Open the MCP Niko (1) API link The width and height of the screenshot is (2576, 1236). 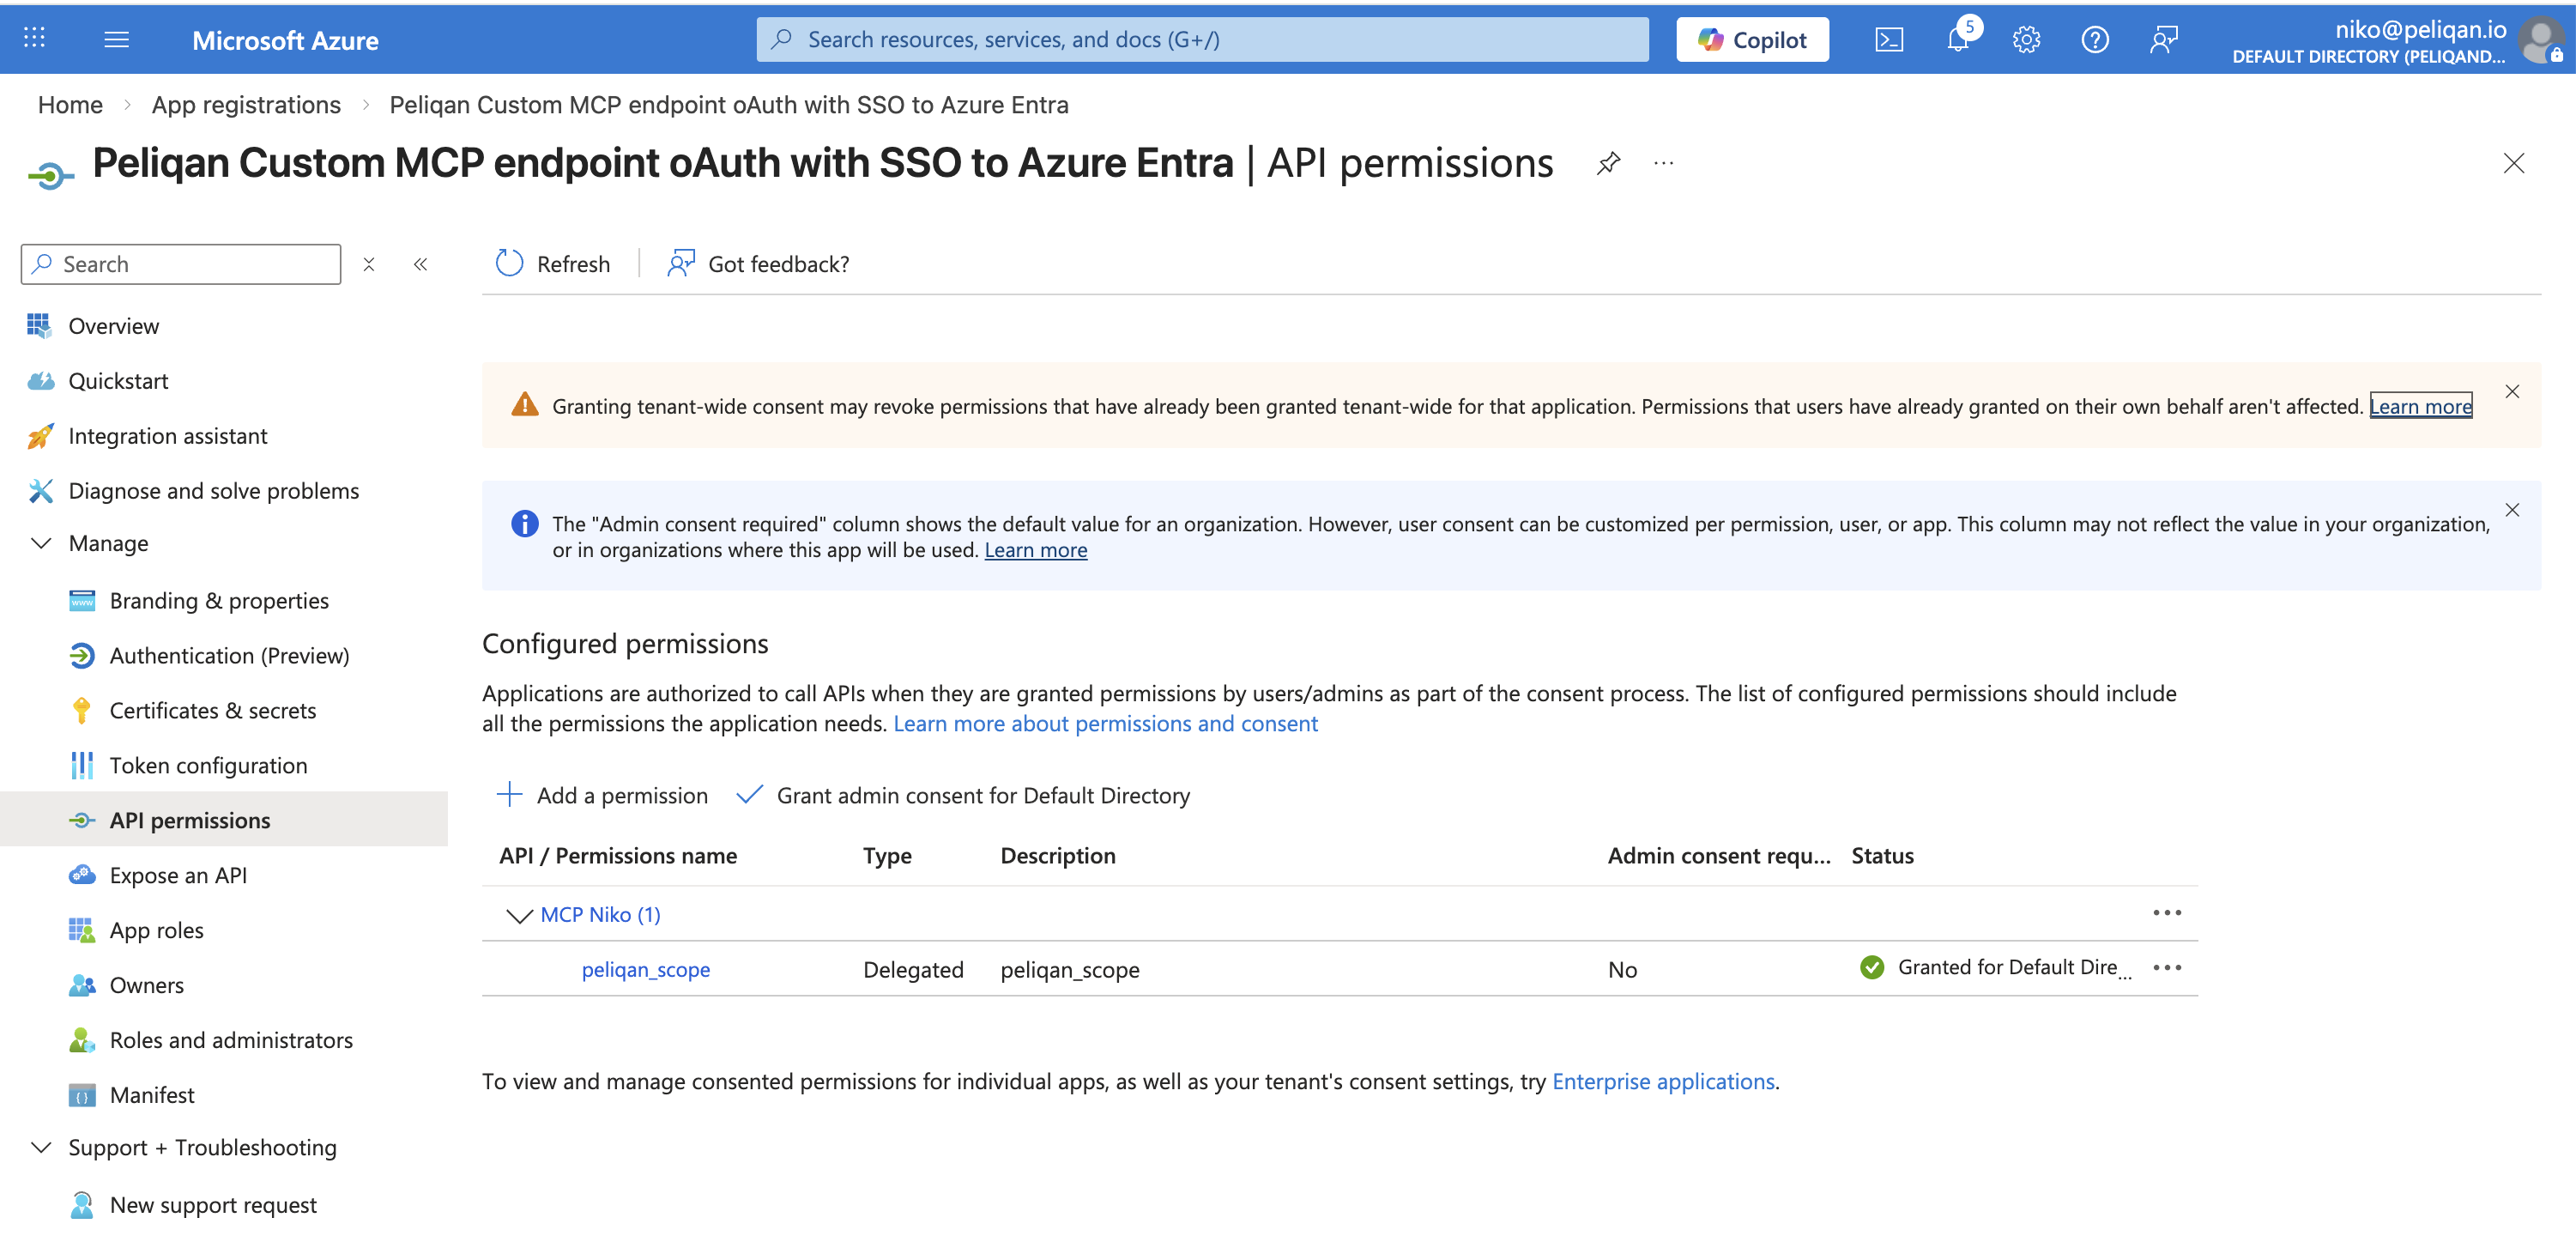[x=600, y=915]
